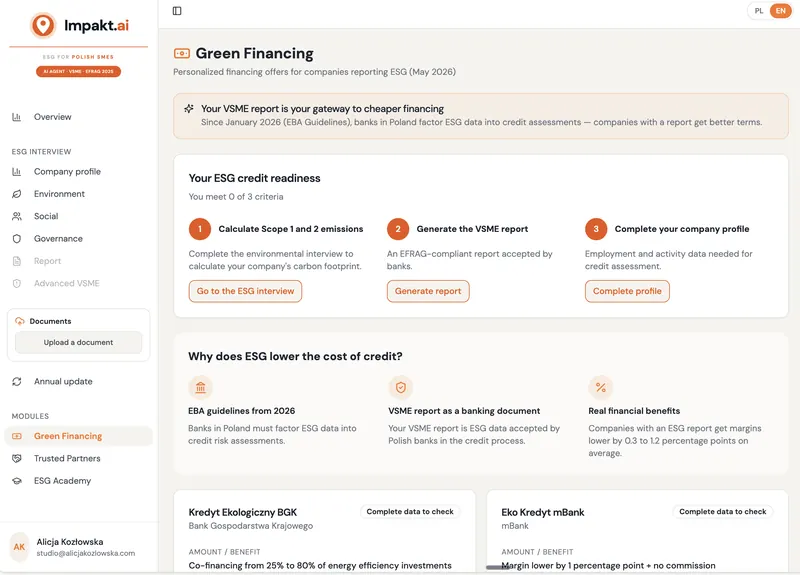Open the Overview menu item
The width and height of the screenshot is (800, 575).
79,117
